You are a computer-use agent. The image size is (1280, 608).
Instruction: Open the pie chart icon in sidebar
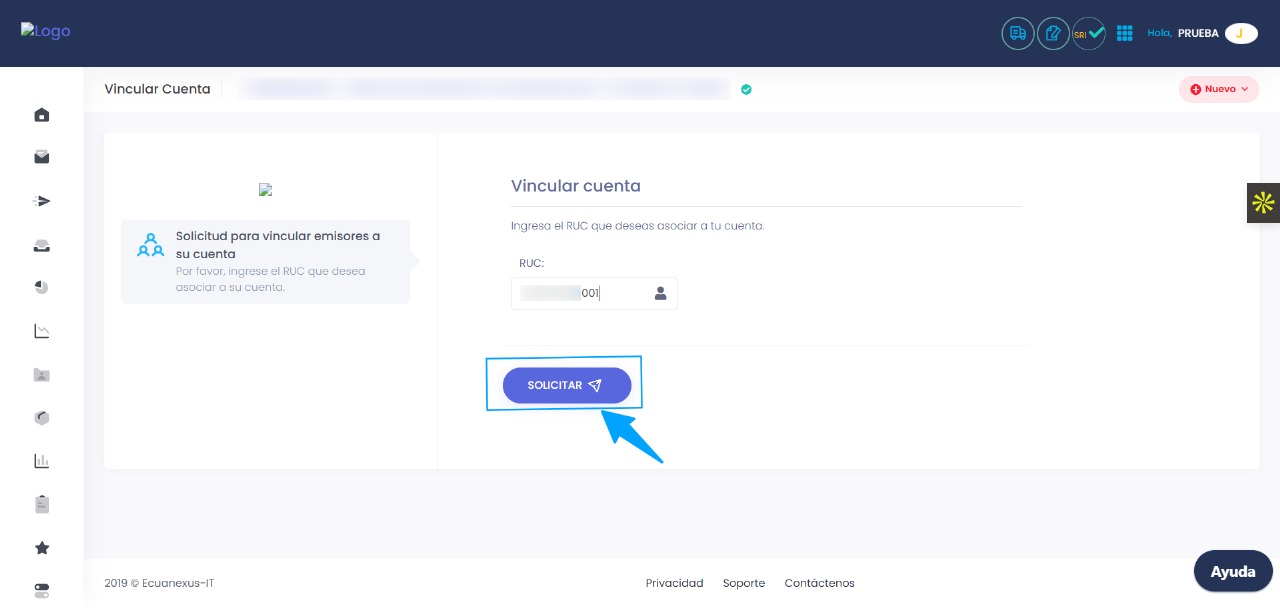click(42, 287)
